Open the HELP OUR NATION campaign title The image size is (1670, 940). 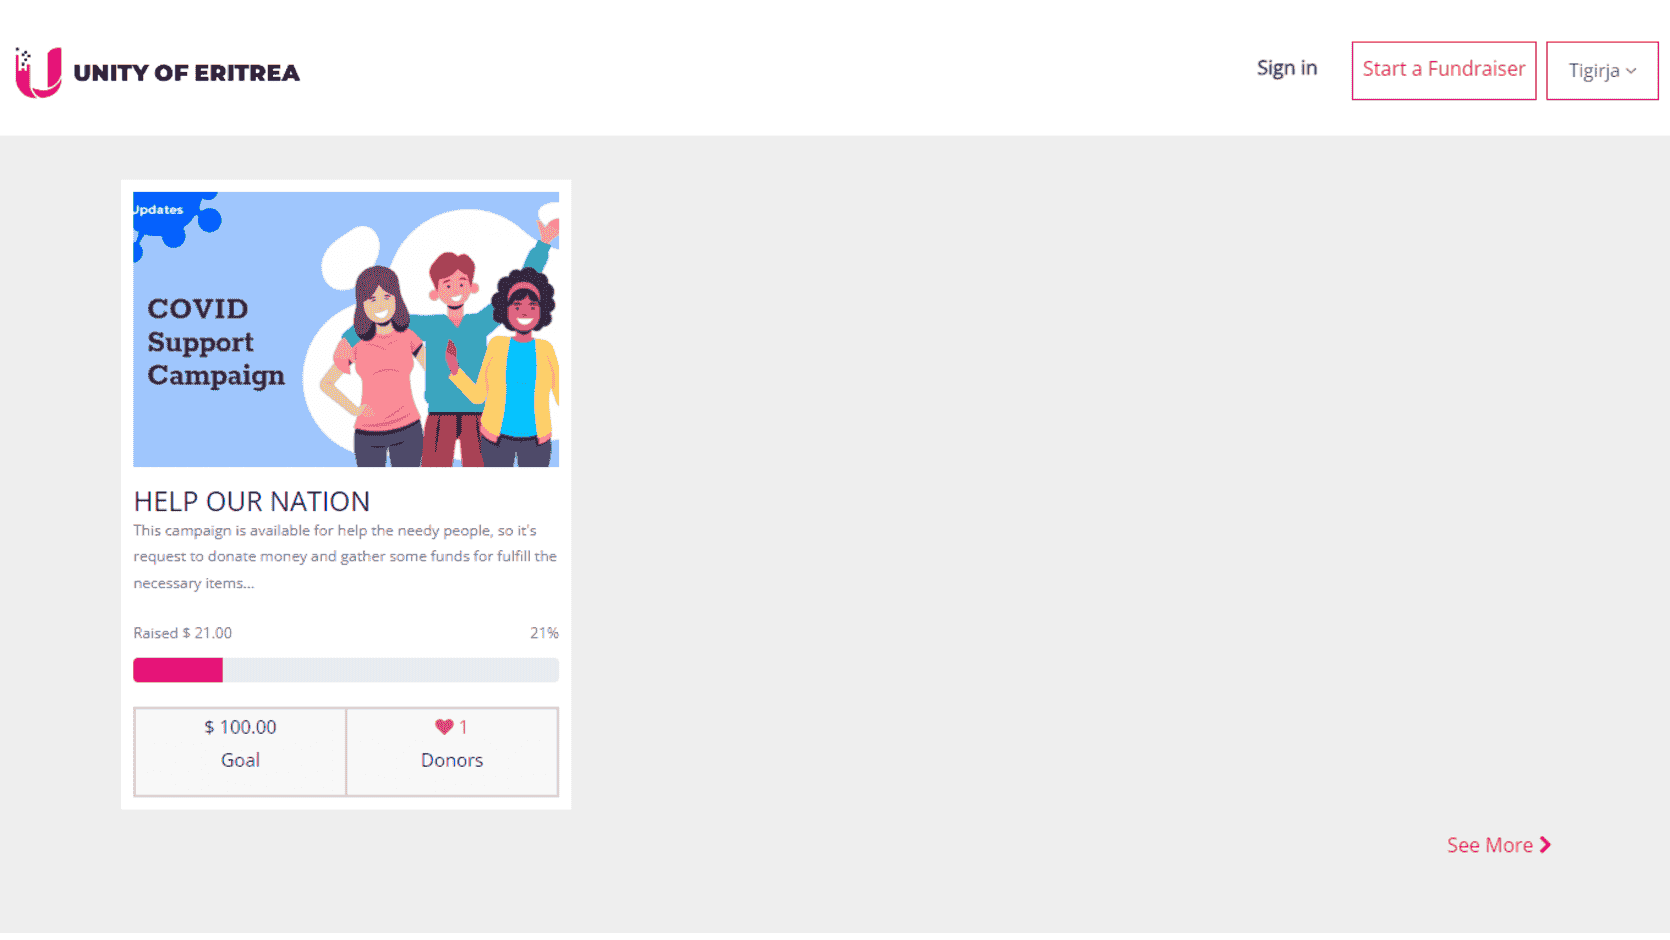251,501
